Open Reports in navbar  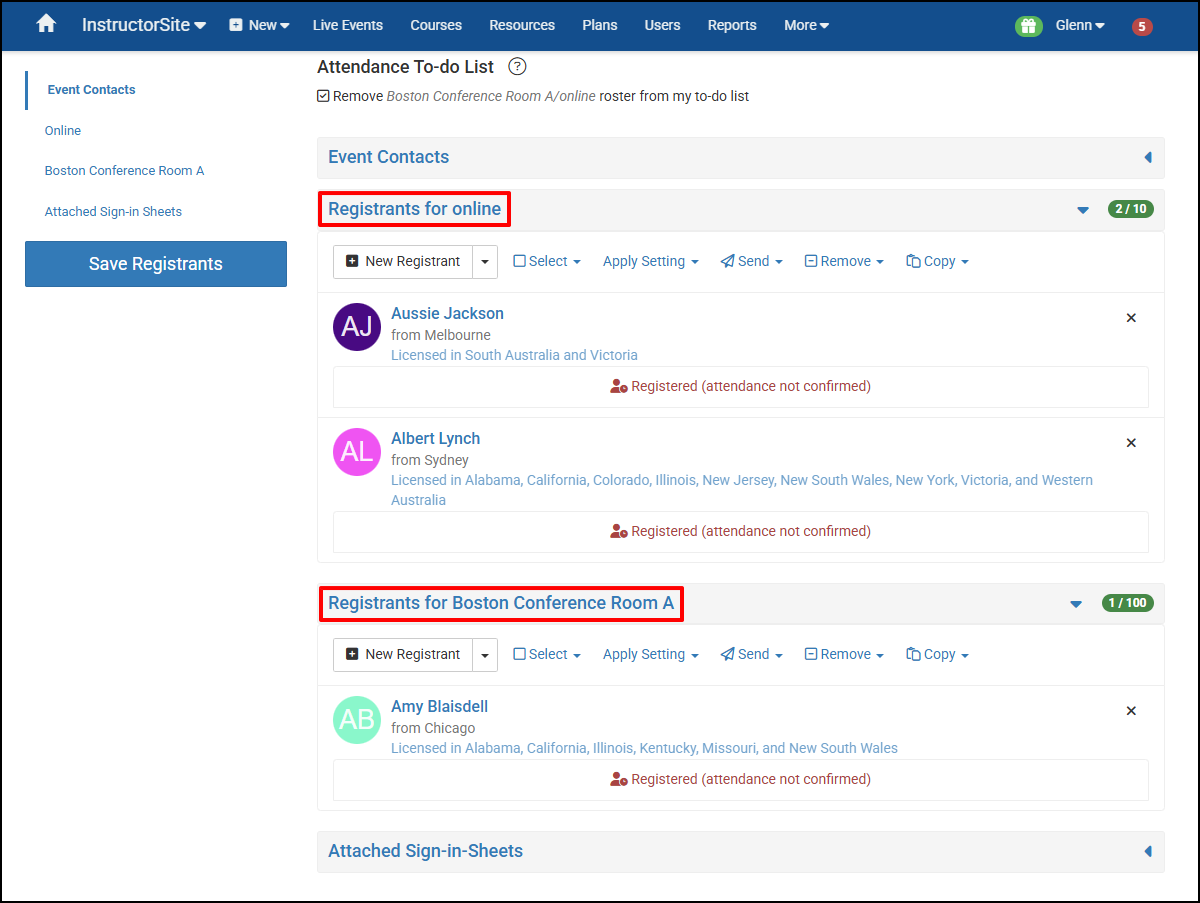[x=732, y=25]
